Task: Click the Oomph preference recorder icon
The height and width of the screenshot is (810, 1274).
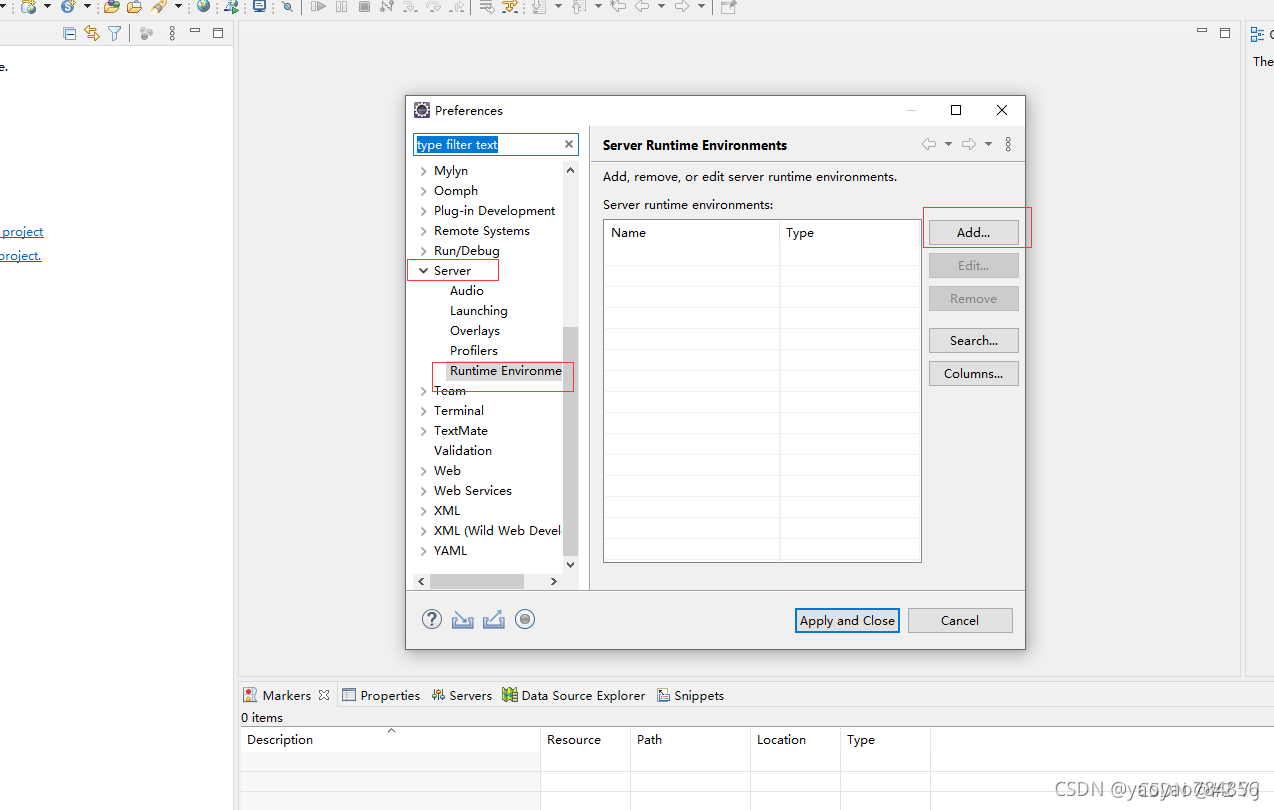Action: coord(525,619)
